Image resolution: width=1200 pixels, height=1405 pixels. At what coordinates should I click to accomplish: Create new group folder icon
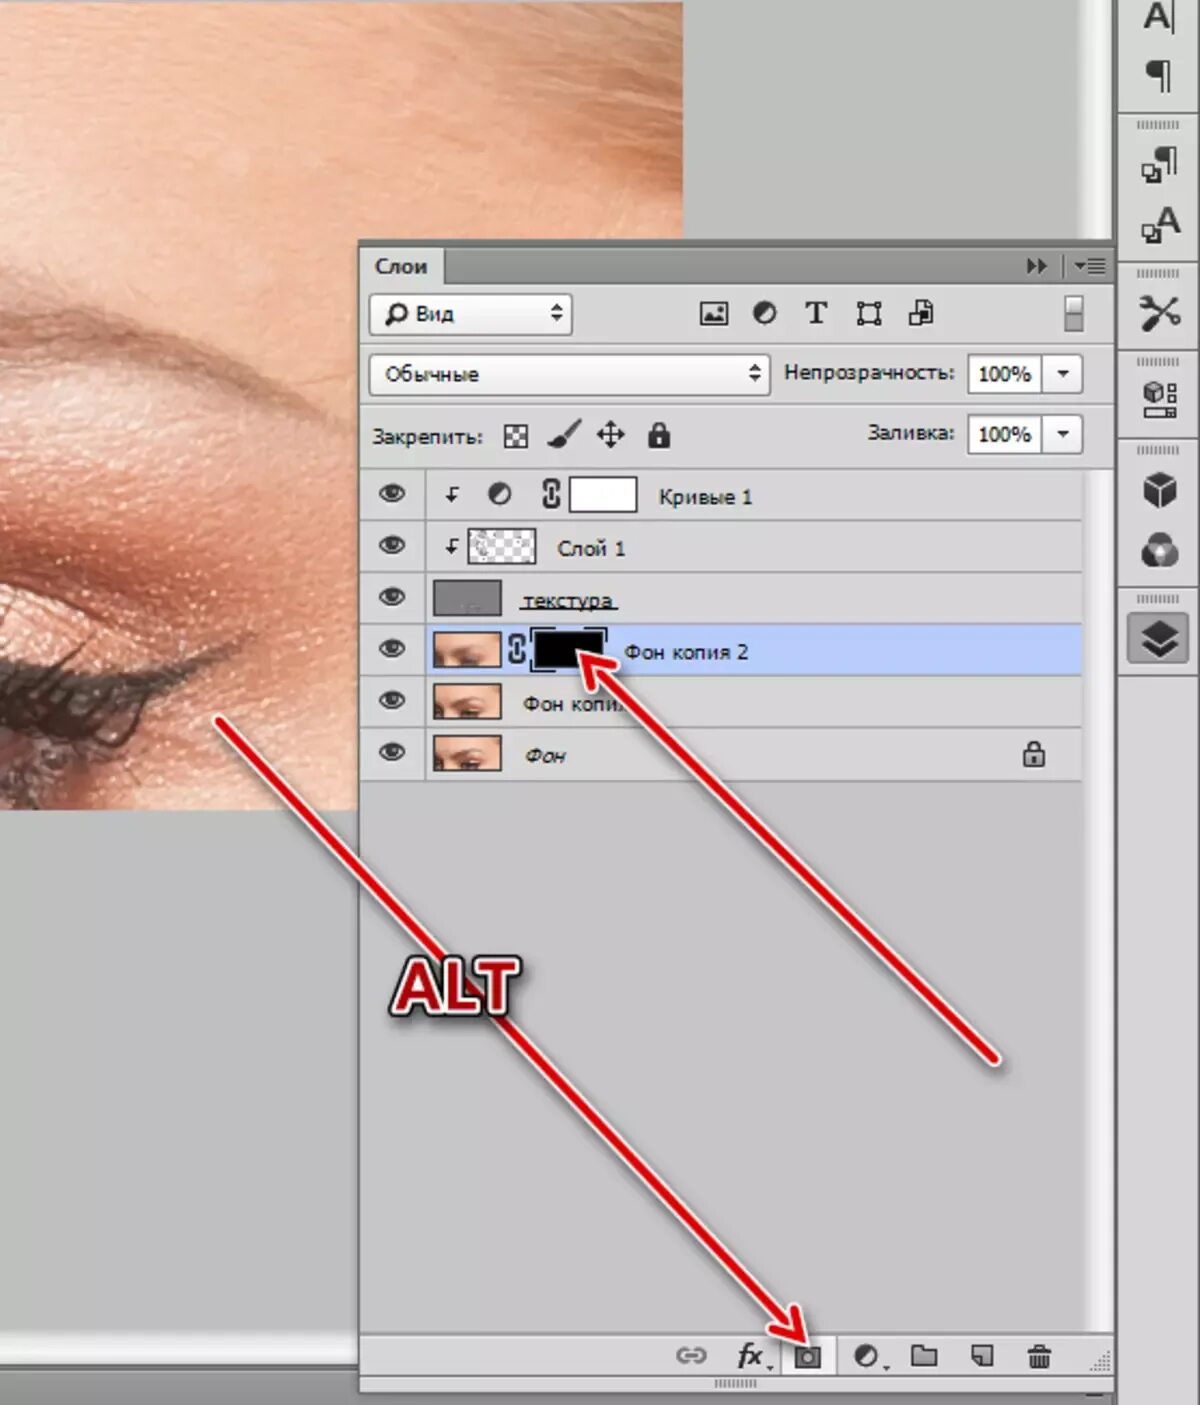(x=924, y=1356)
